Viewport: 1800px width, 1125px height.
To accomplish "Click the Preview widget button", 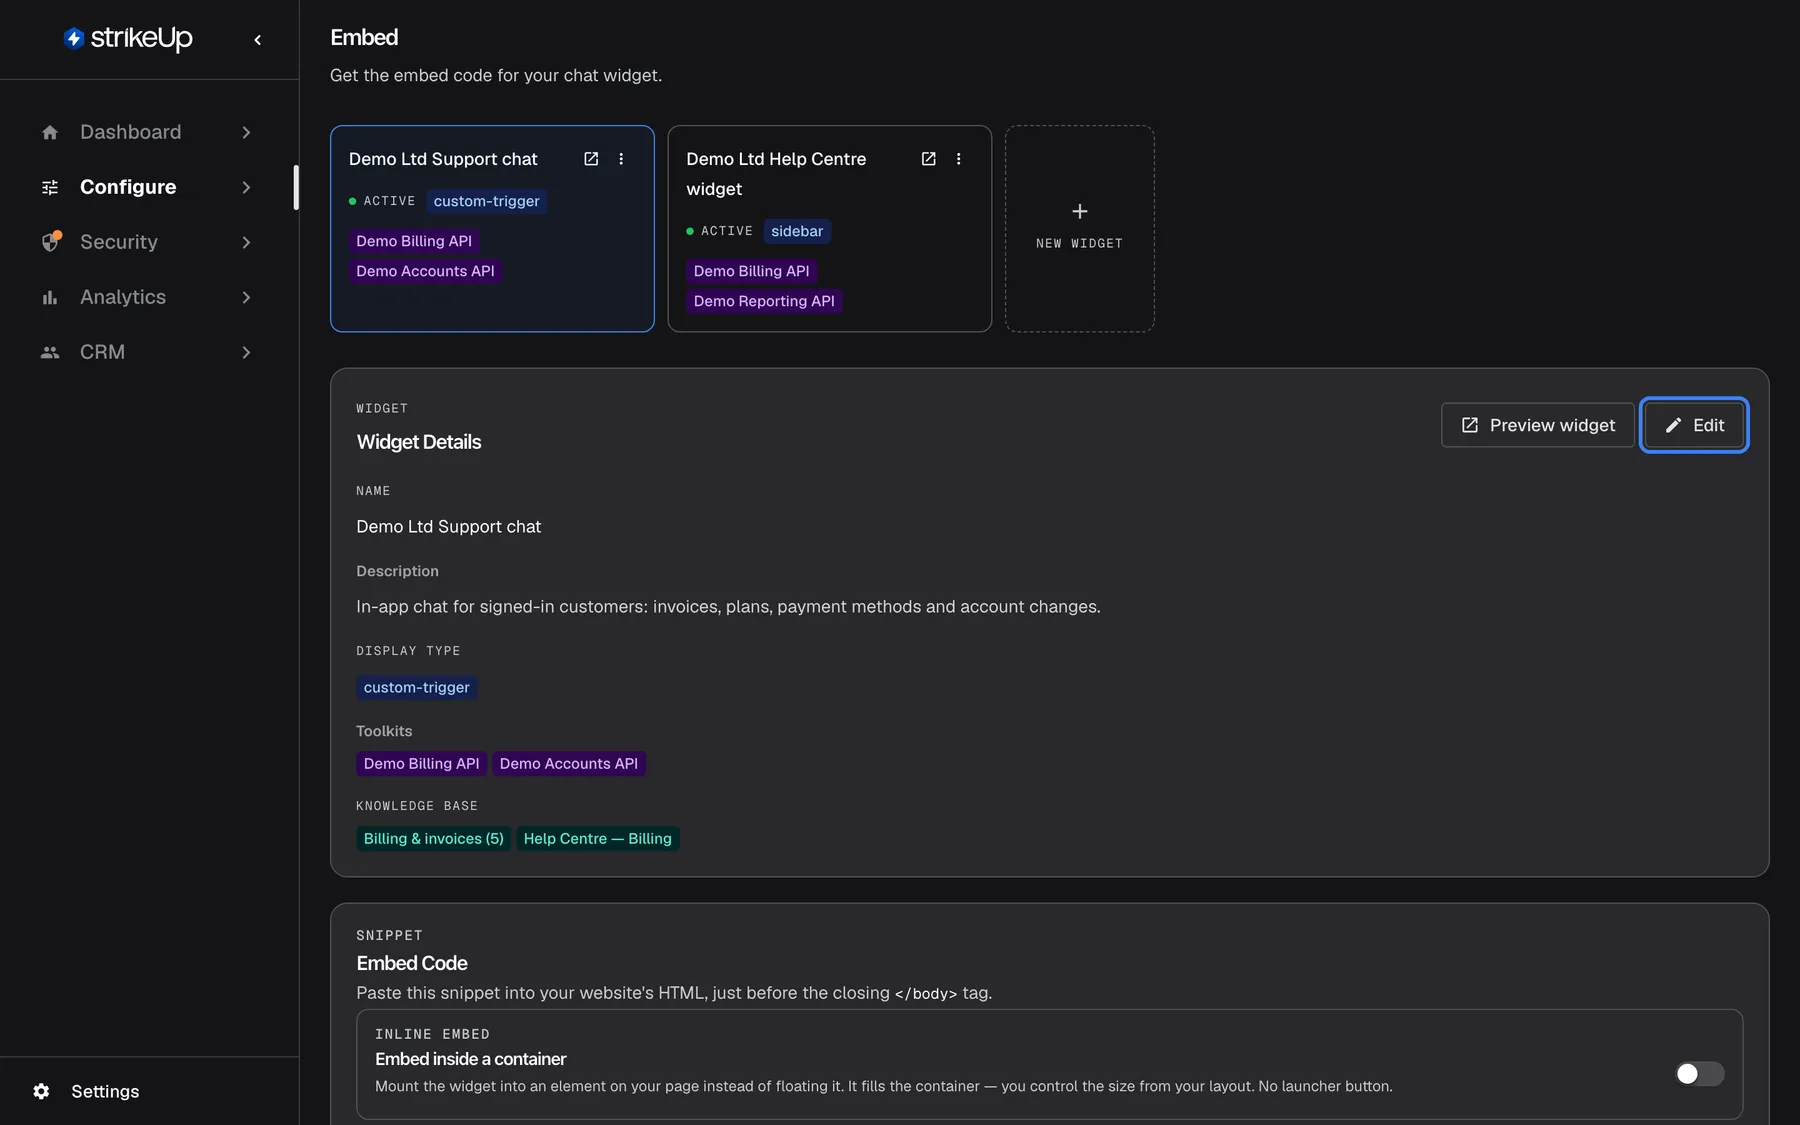I will click(1537, 425).
